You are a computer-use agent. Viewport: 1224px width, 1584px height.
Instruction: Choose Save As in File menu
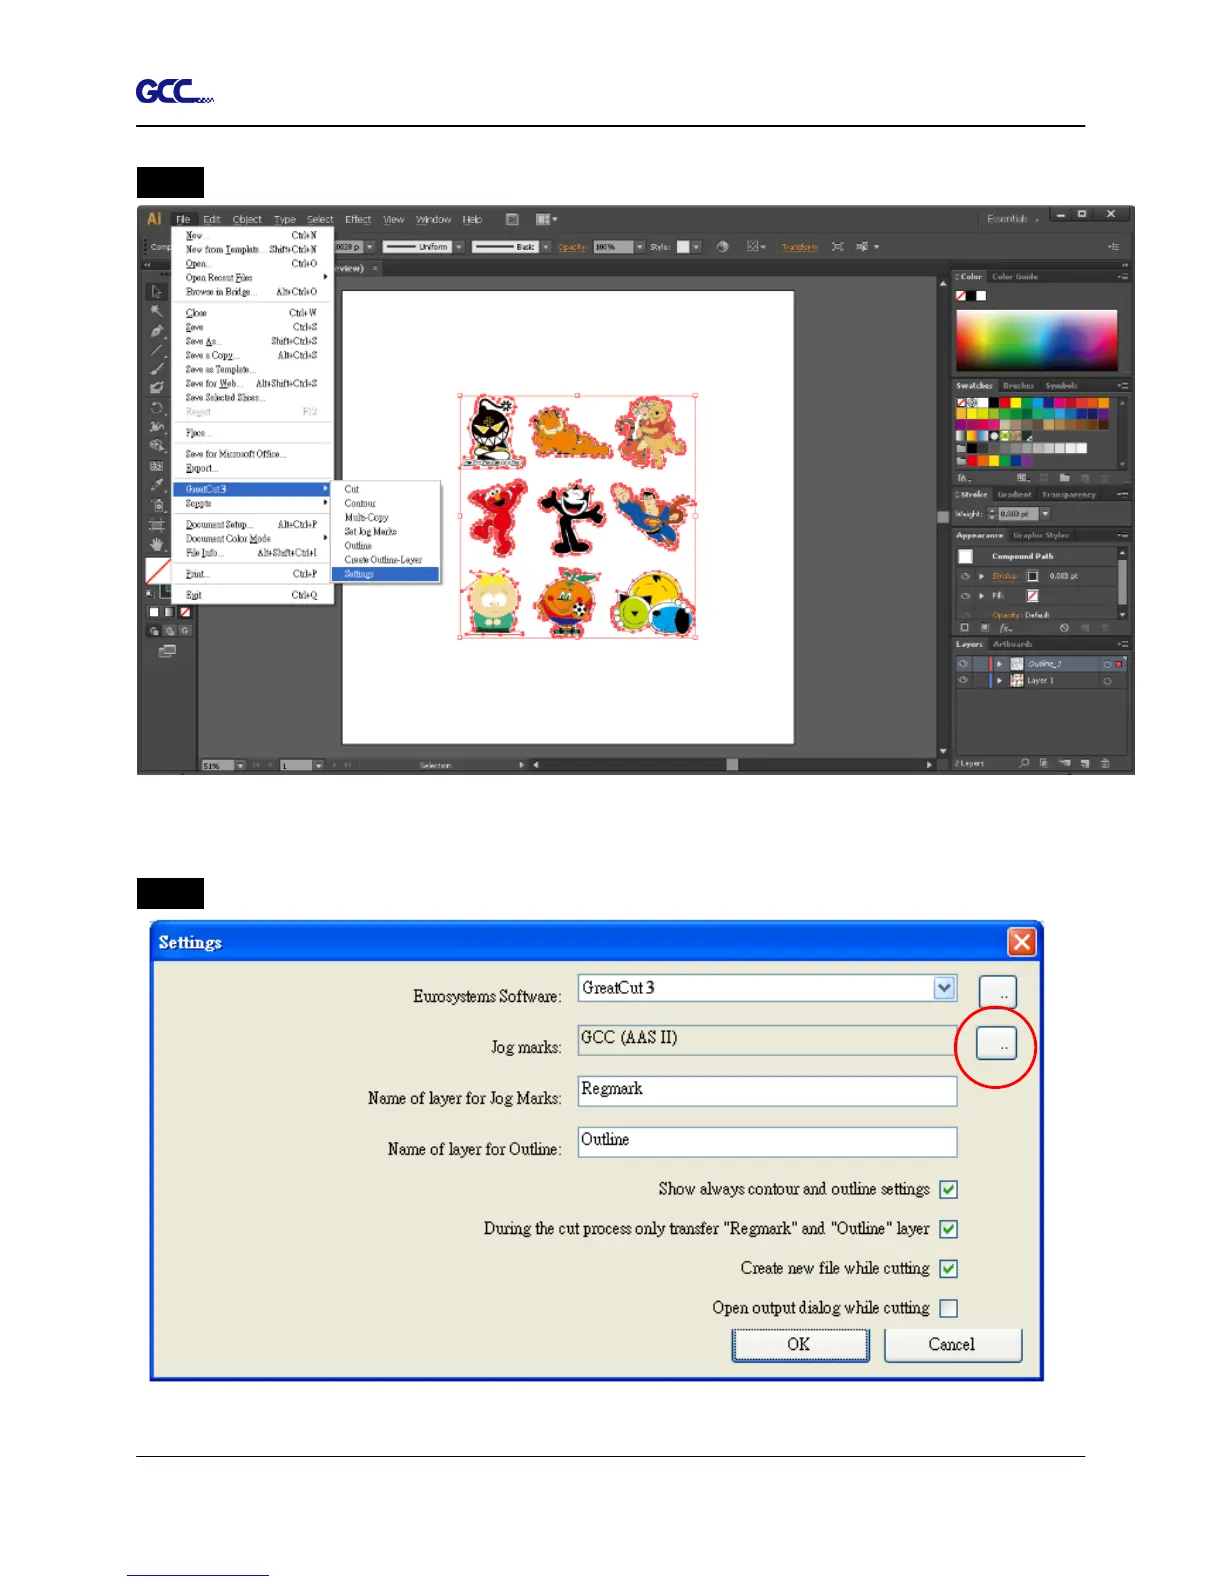tap(252, 341)
